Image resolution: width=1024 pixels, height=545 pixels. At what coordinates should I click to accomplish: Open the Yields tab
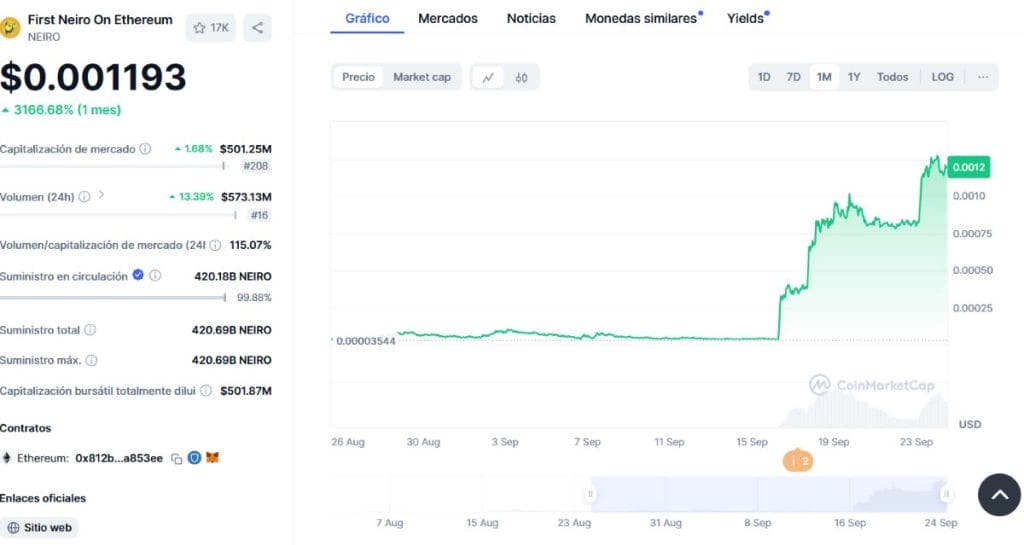746,18
